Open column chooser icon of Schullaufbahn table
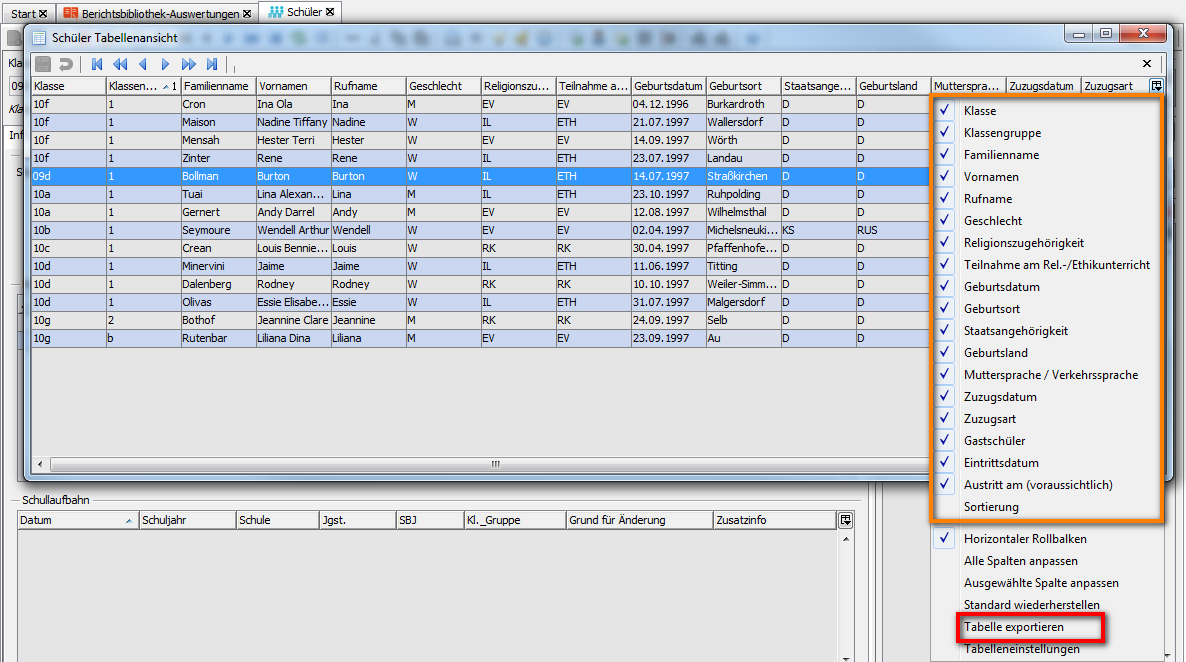This screenshot has width=1186, height=662. pyautogui.click(x=846, y=520)
